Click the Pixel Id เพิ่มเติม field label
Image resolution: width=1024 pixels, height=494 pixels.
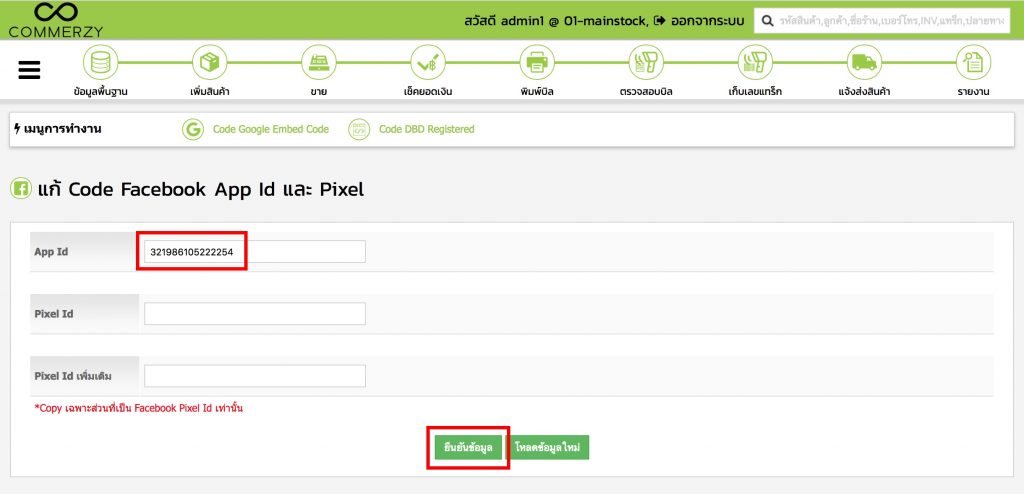(x=74, y=376)
